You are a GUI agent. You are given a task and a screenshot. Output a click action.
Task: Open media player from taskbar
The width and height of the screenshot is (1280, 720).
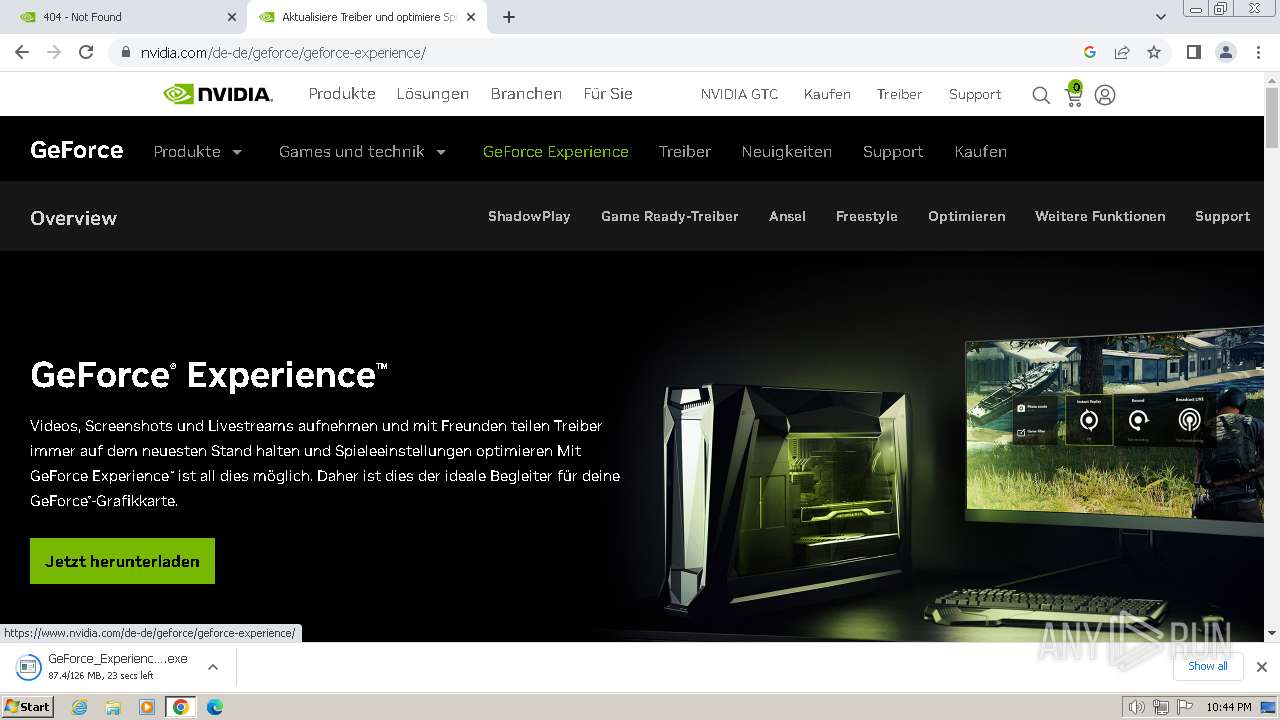147,707
